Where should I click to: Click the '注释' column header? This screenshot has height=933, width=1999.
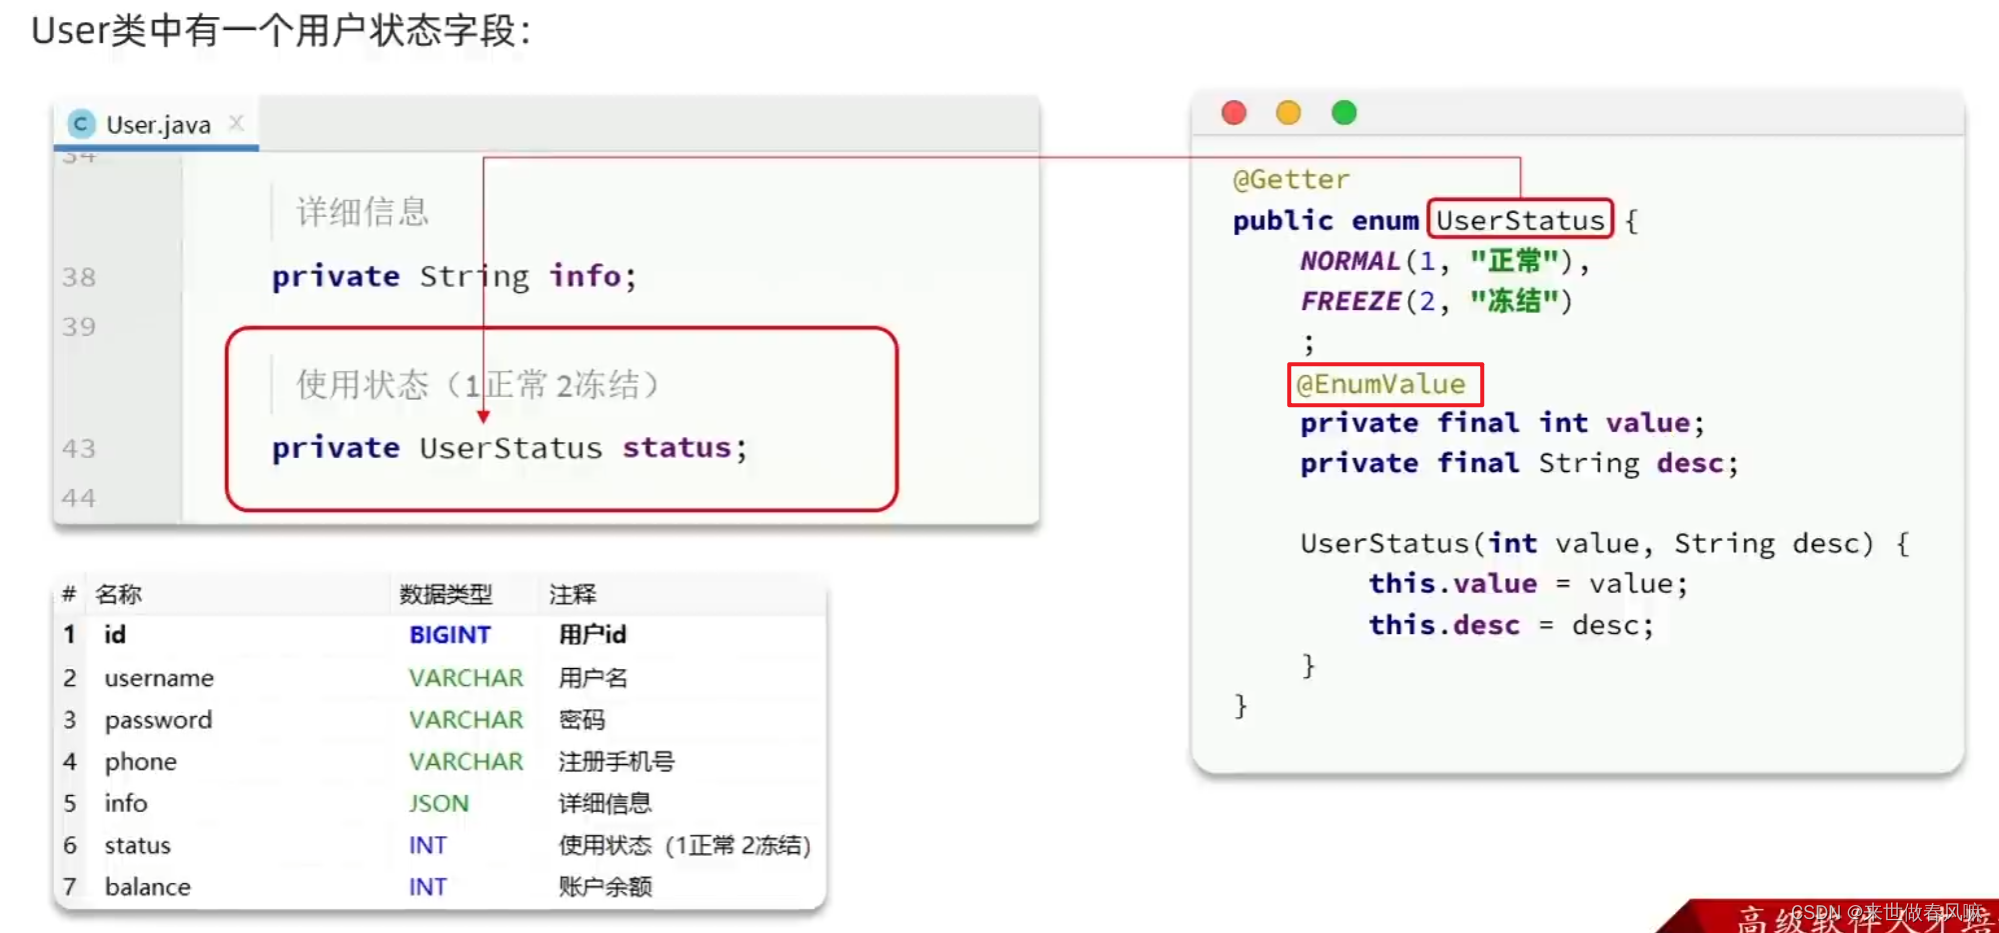click(572, 594)
